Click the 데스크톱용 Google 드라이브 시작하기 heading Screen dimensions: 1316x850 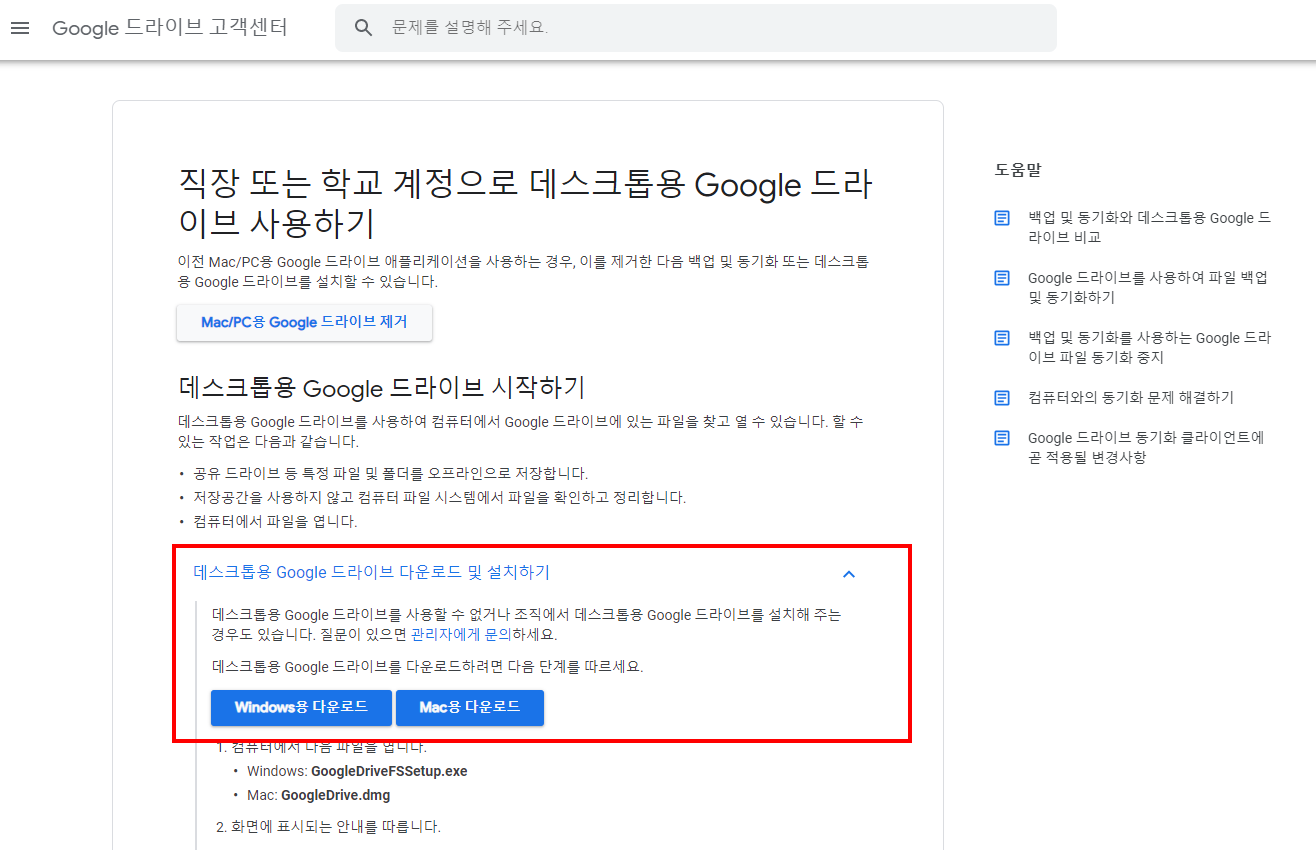coord(382,388)
